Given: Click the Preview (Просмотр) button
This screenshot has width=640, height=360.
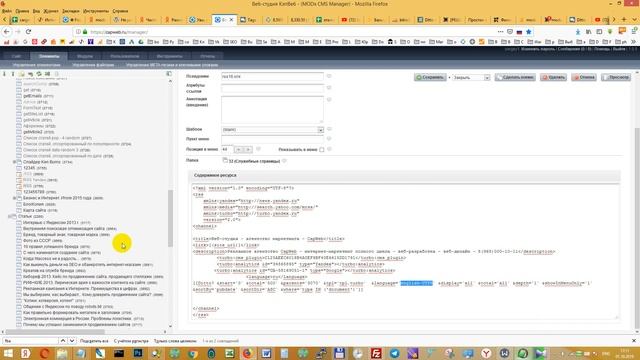Looking at the screenshot, I should point(616,77).
